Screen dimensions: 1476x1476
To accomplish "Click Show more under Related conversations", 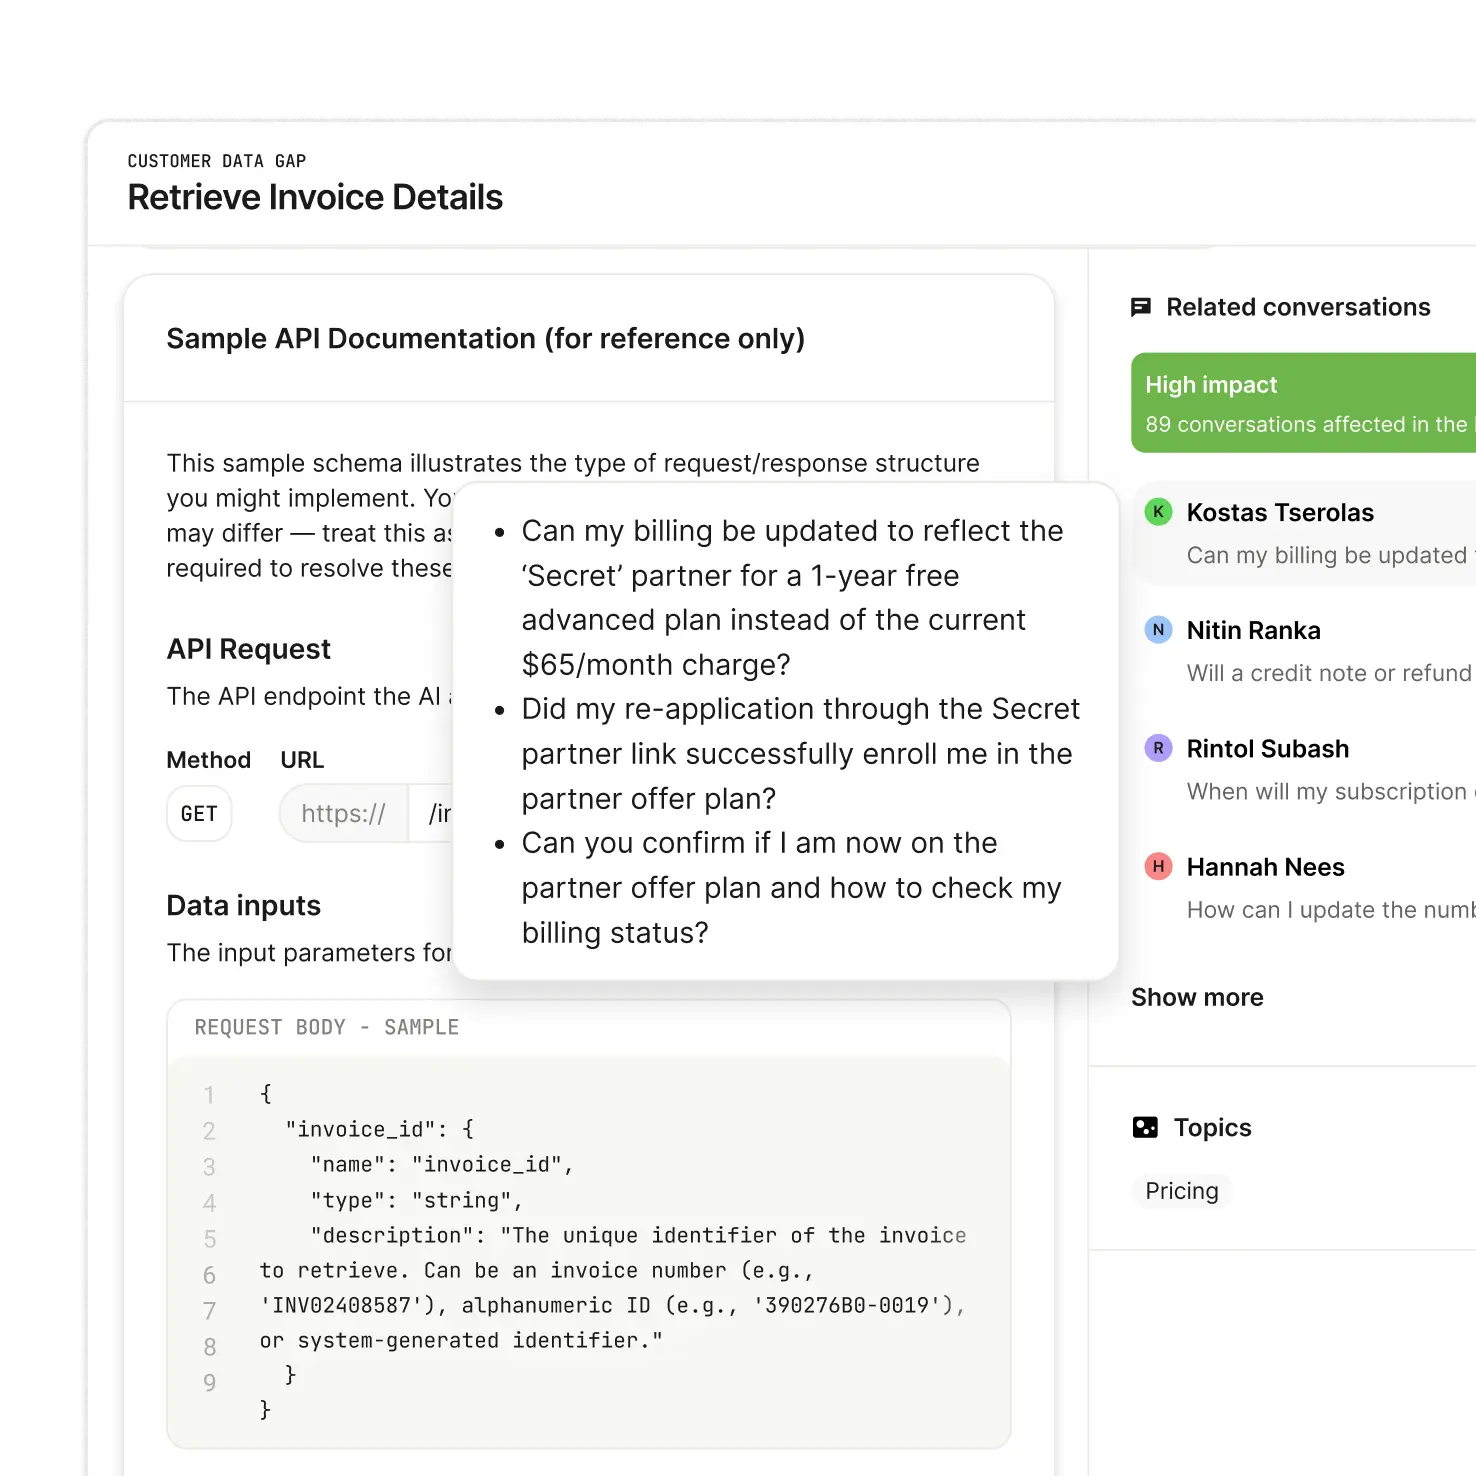I will [1197, 997].
